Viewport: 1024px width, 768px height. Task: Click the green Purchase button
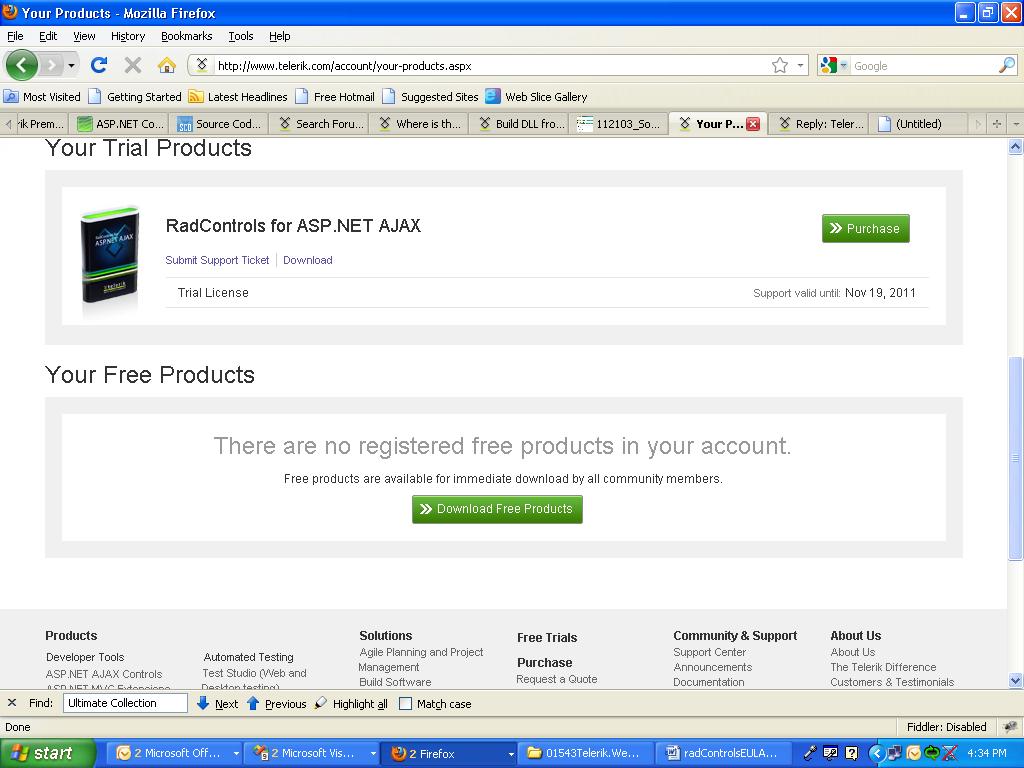(x=865, y=229)
